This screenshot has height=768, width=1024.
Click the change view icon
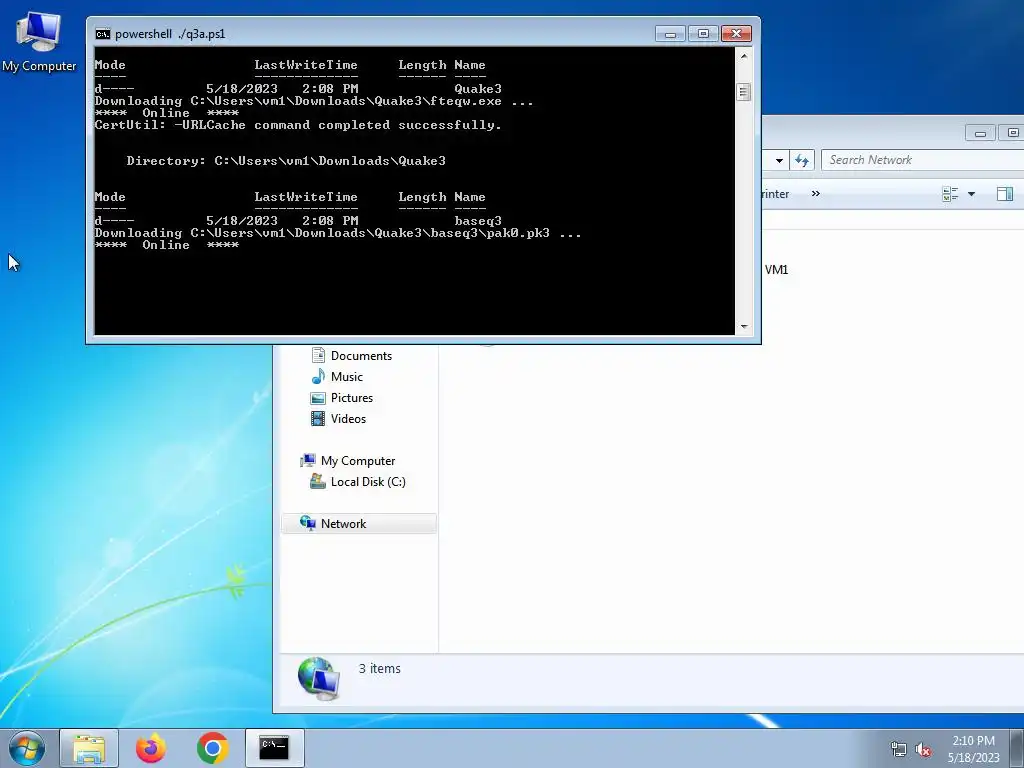[x=950, y=194]
